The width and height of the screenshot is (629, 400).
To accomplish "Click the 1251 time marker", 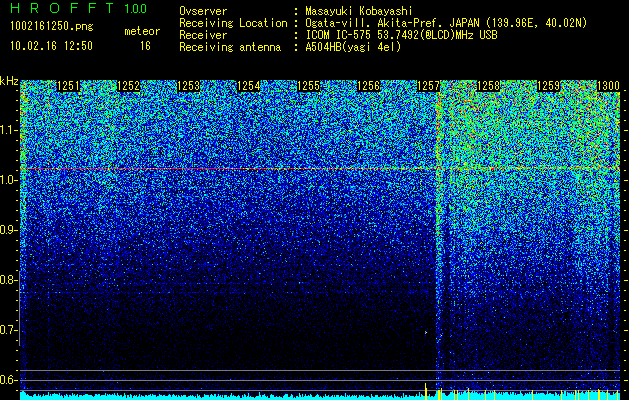I will (69, 86).
